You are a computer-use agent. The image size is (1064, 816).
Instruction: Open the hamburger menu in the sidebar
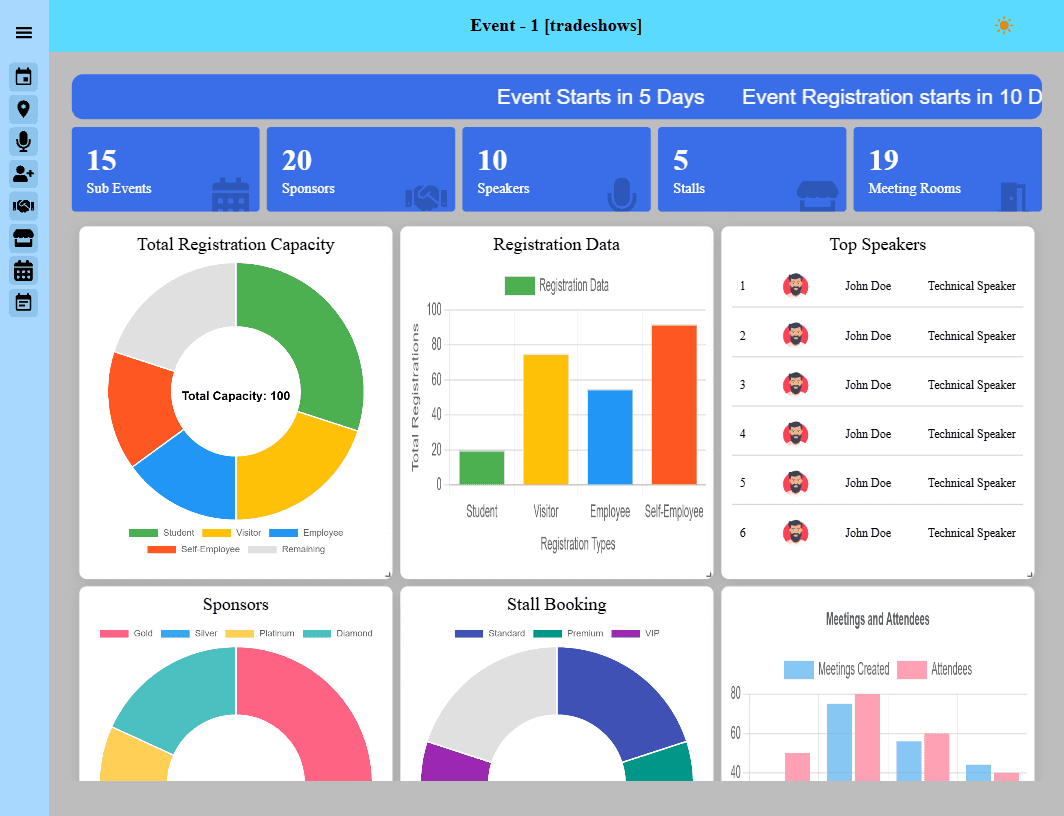click(x=24, y=33)
